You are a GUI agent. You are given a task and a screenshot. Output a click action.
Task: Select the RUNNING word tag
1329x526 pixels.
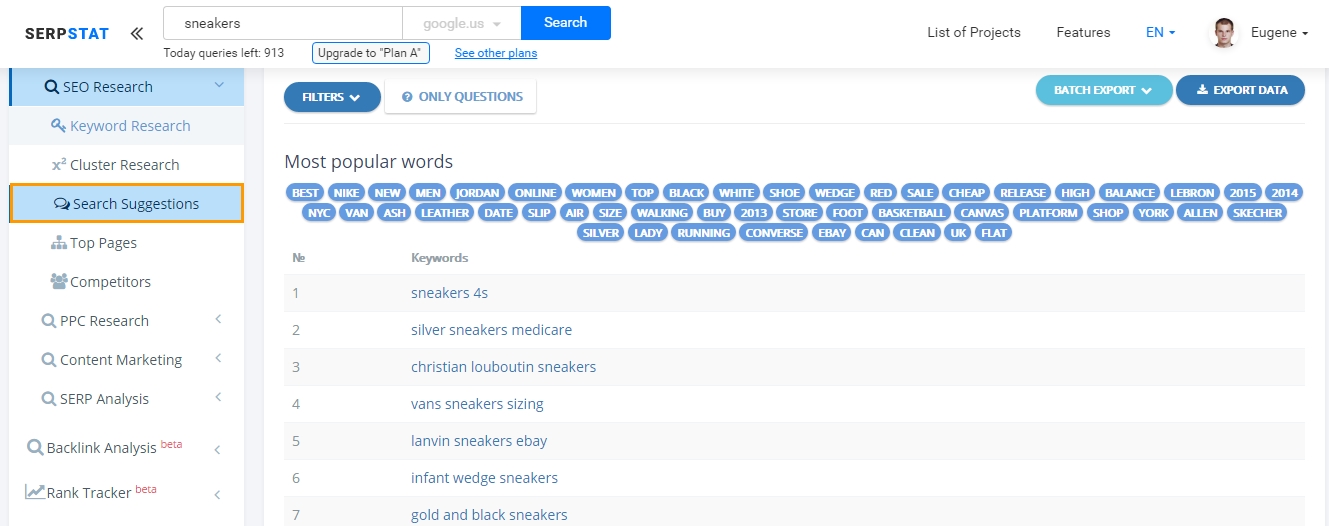click(704, 233)
